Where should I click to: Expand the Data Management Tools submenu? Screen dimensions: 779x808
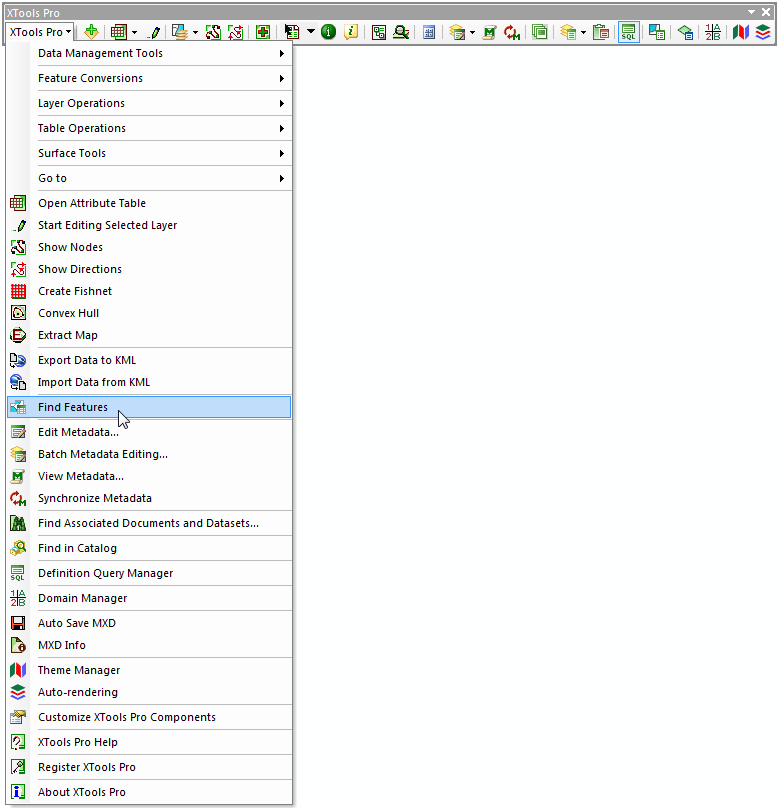(x=149, y=53)
